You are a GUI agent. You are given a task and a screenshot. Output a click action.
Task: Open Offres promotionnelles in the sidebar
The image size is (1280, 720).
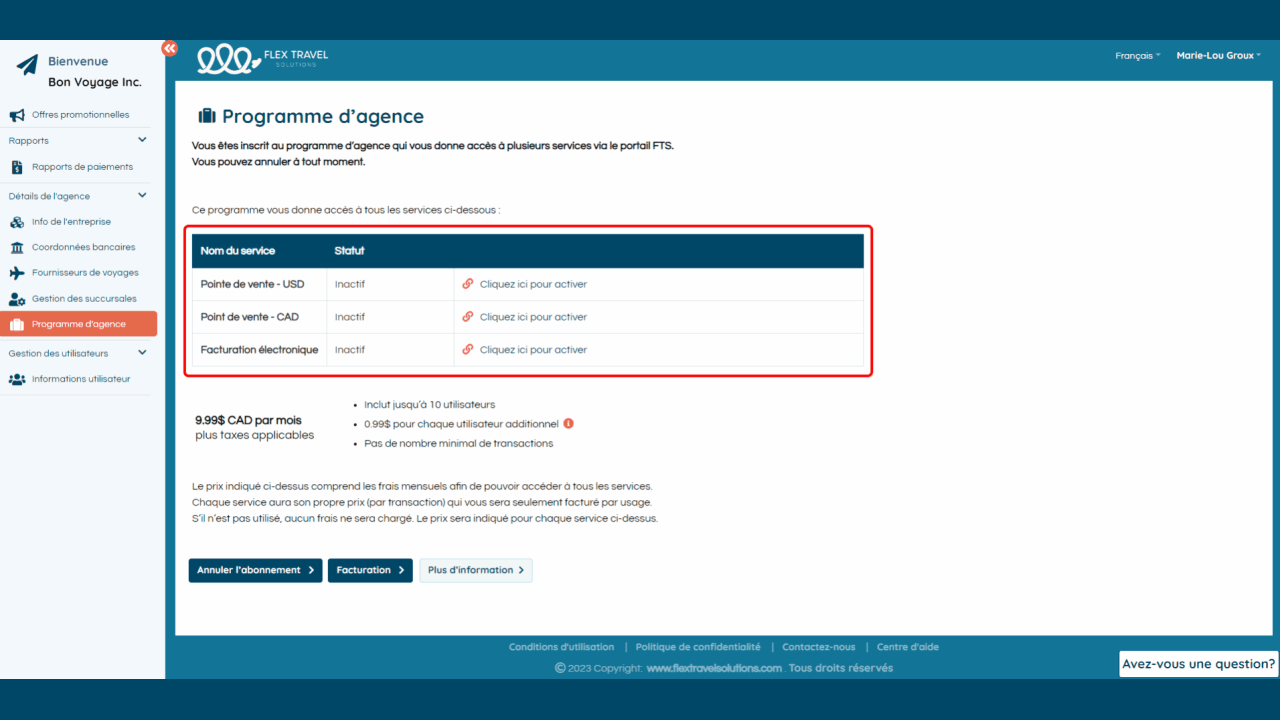(80, 115)
